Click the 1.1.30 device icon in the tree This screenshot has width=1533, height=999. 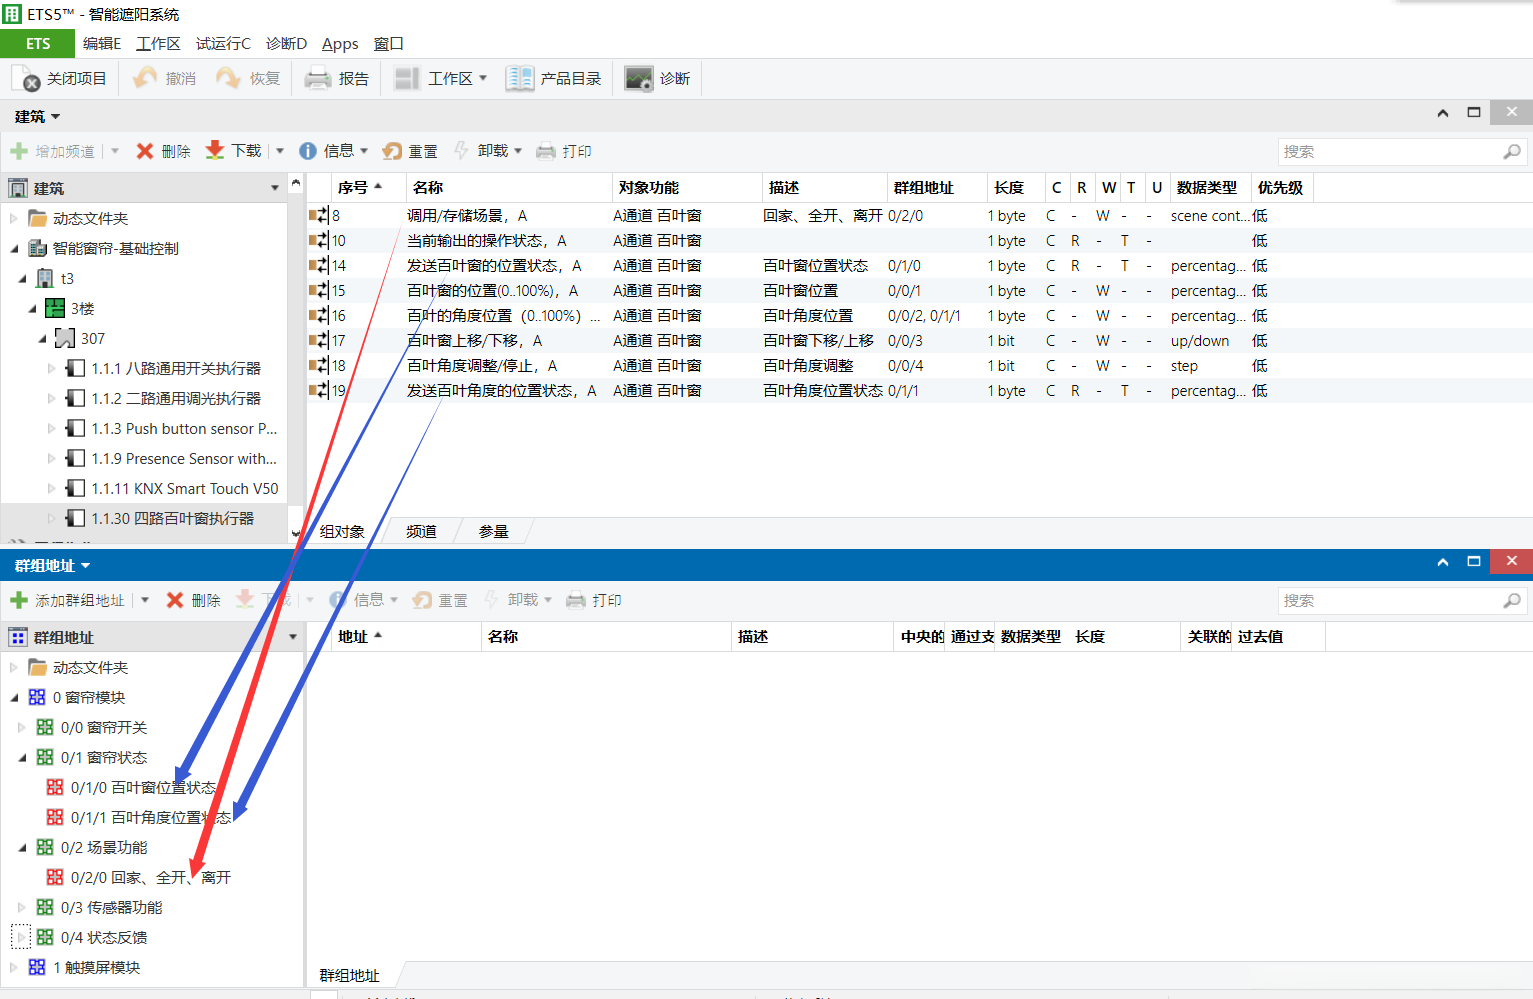pyautogui.click(x=75, y=518)
